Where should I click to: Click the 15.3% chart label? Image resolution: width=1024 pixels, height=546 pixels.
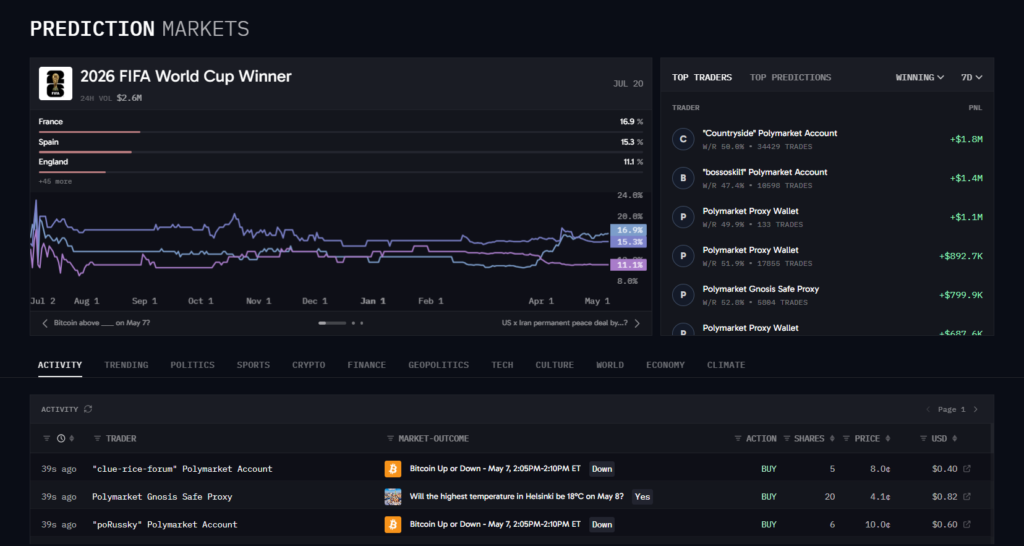click(x=630, y=242)
